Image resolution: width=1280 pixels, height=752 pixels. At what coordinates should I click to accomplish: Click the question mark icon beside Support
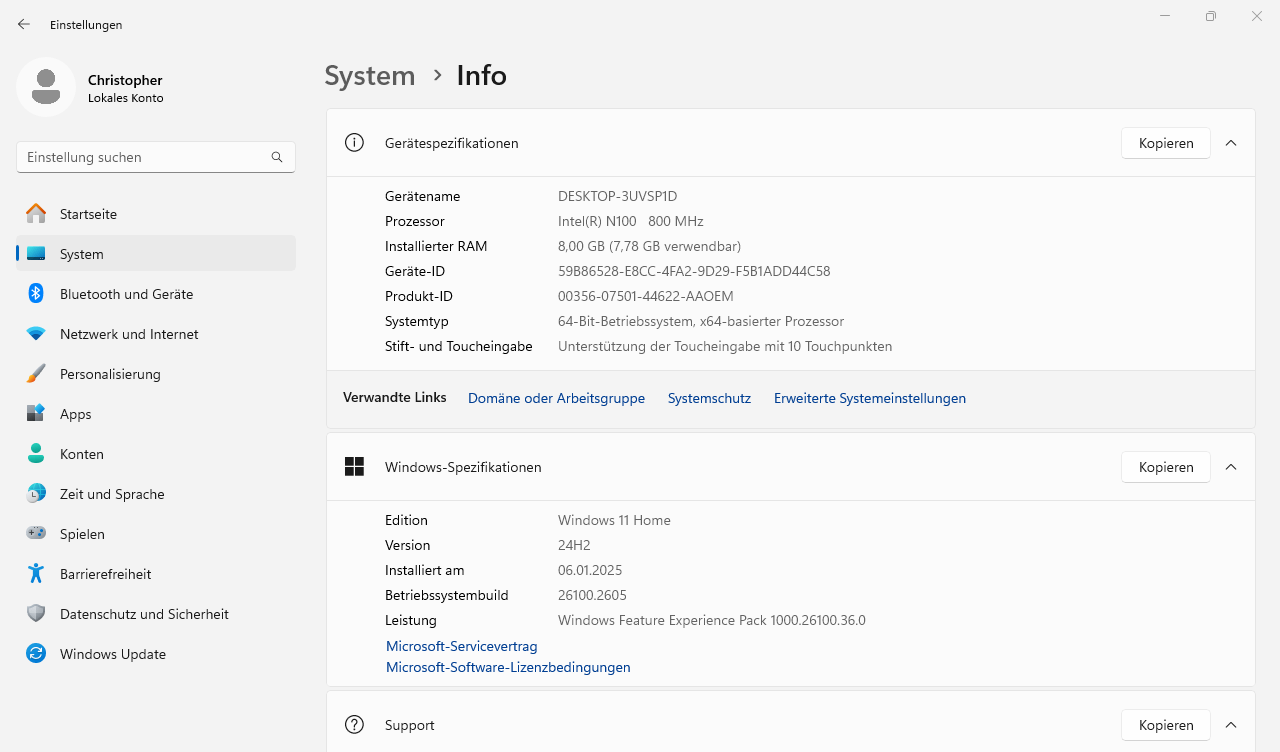click(x=354, y=725)
